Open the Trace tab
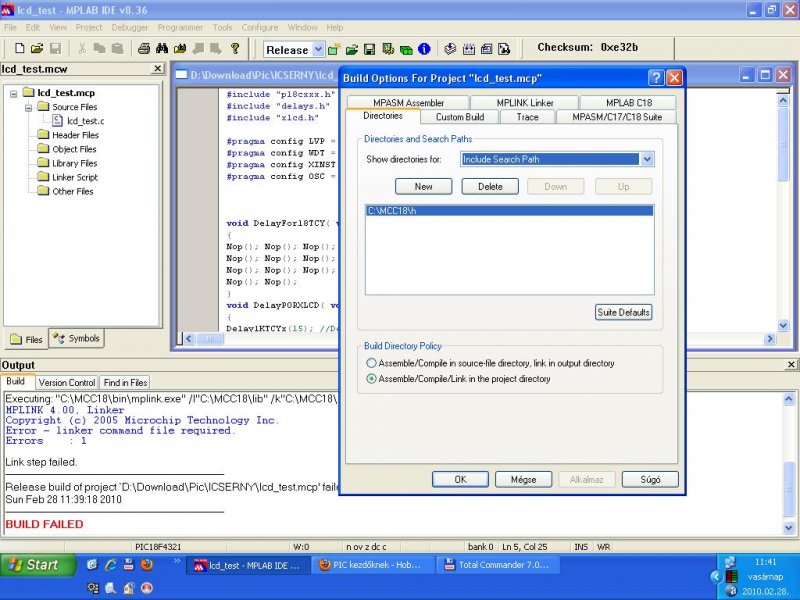 (x=527, y=117)
